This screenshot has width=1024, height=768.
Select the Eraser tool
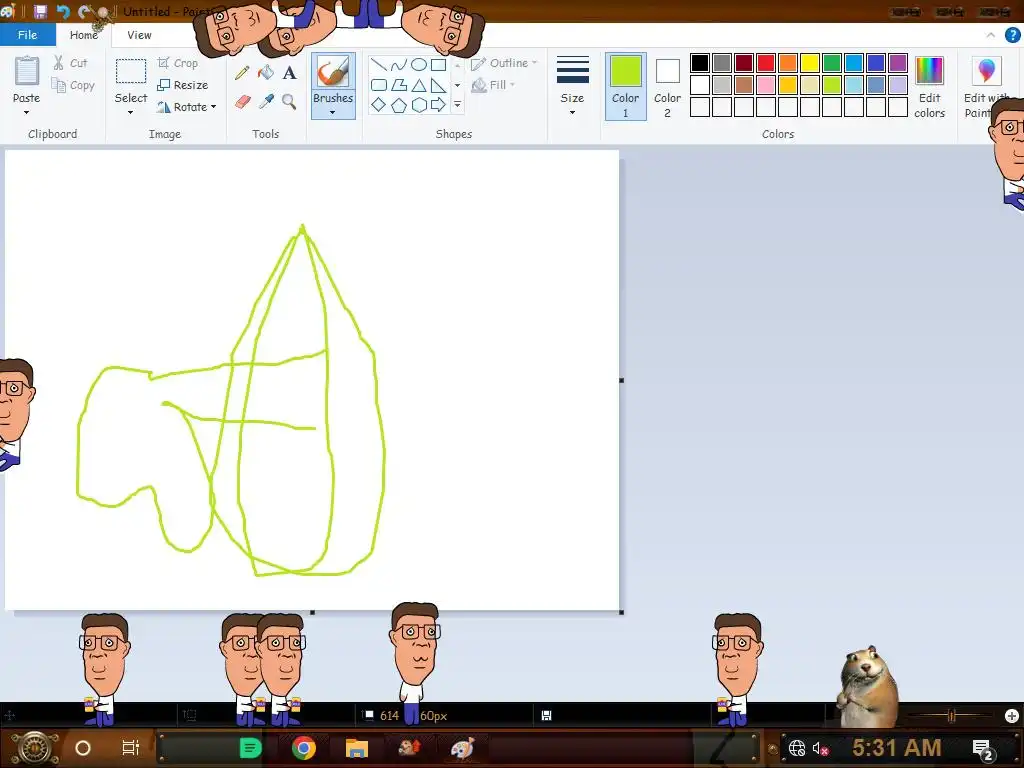[242, 102]
